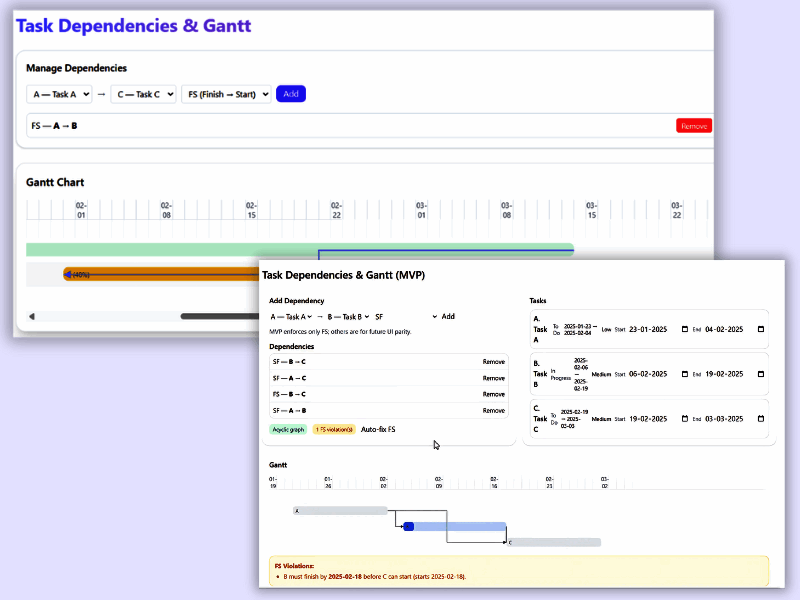Screen dimensions: 800x600
Task: Open calendar picker for Task A end date
Action: click(760, 329)
